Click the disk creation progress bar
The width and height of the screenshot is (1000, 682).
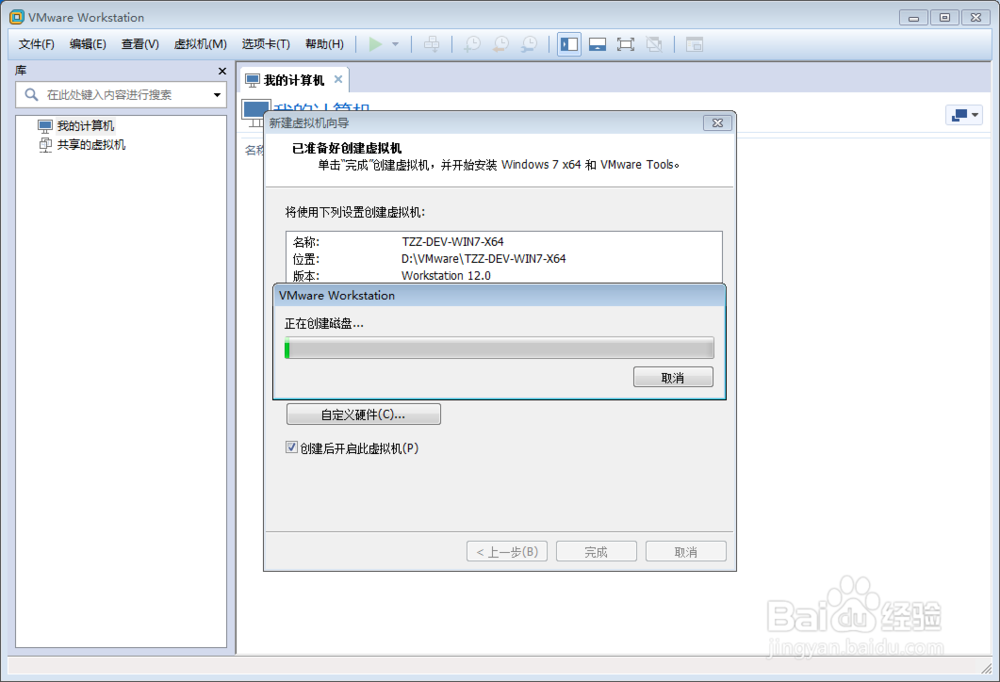[x=499, y=348]
